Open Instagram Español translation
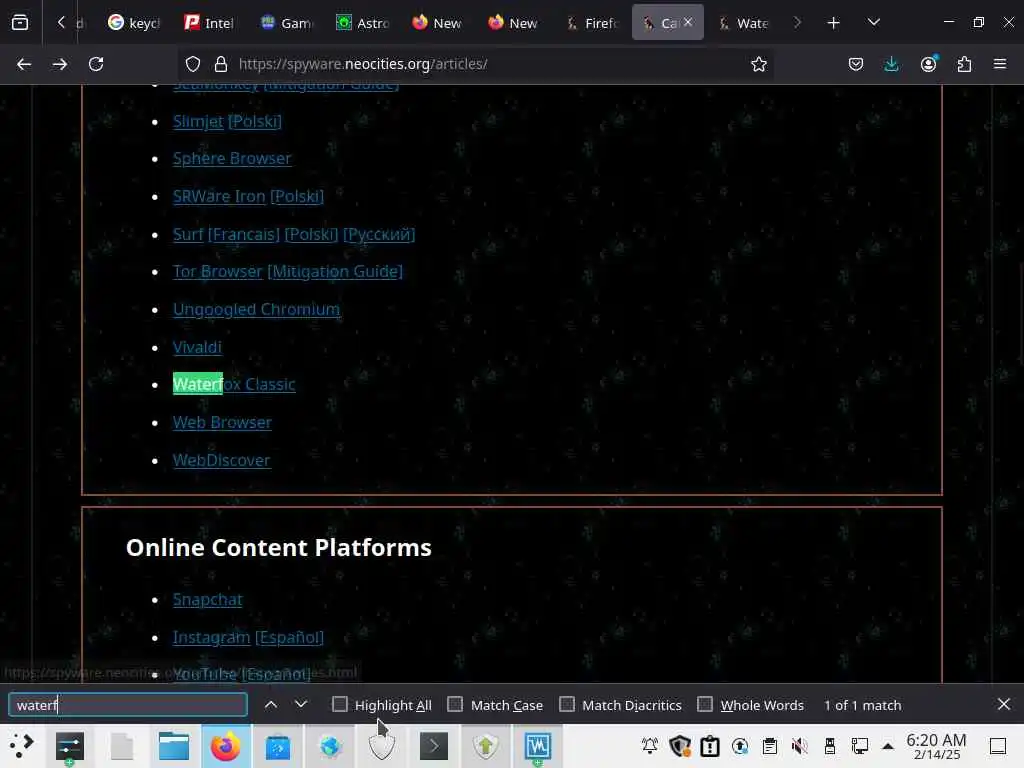Image resolution: width=1024 pixels, height=768 pixels. click(289, 637)
